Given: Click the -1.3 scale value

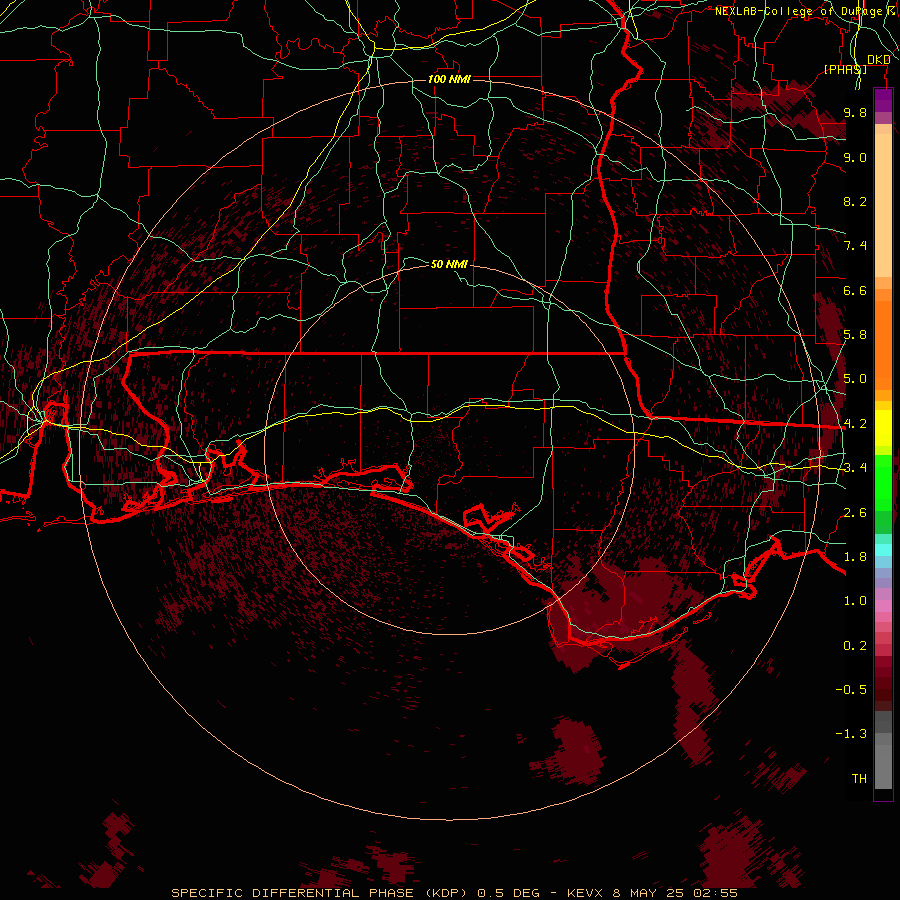Looking at the screenshot, I should click(x=851, y=734).
